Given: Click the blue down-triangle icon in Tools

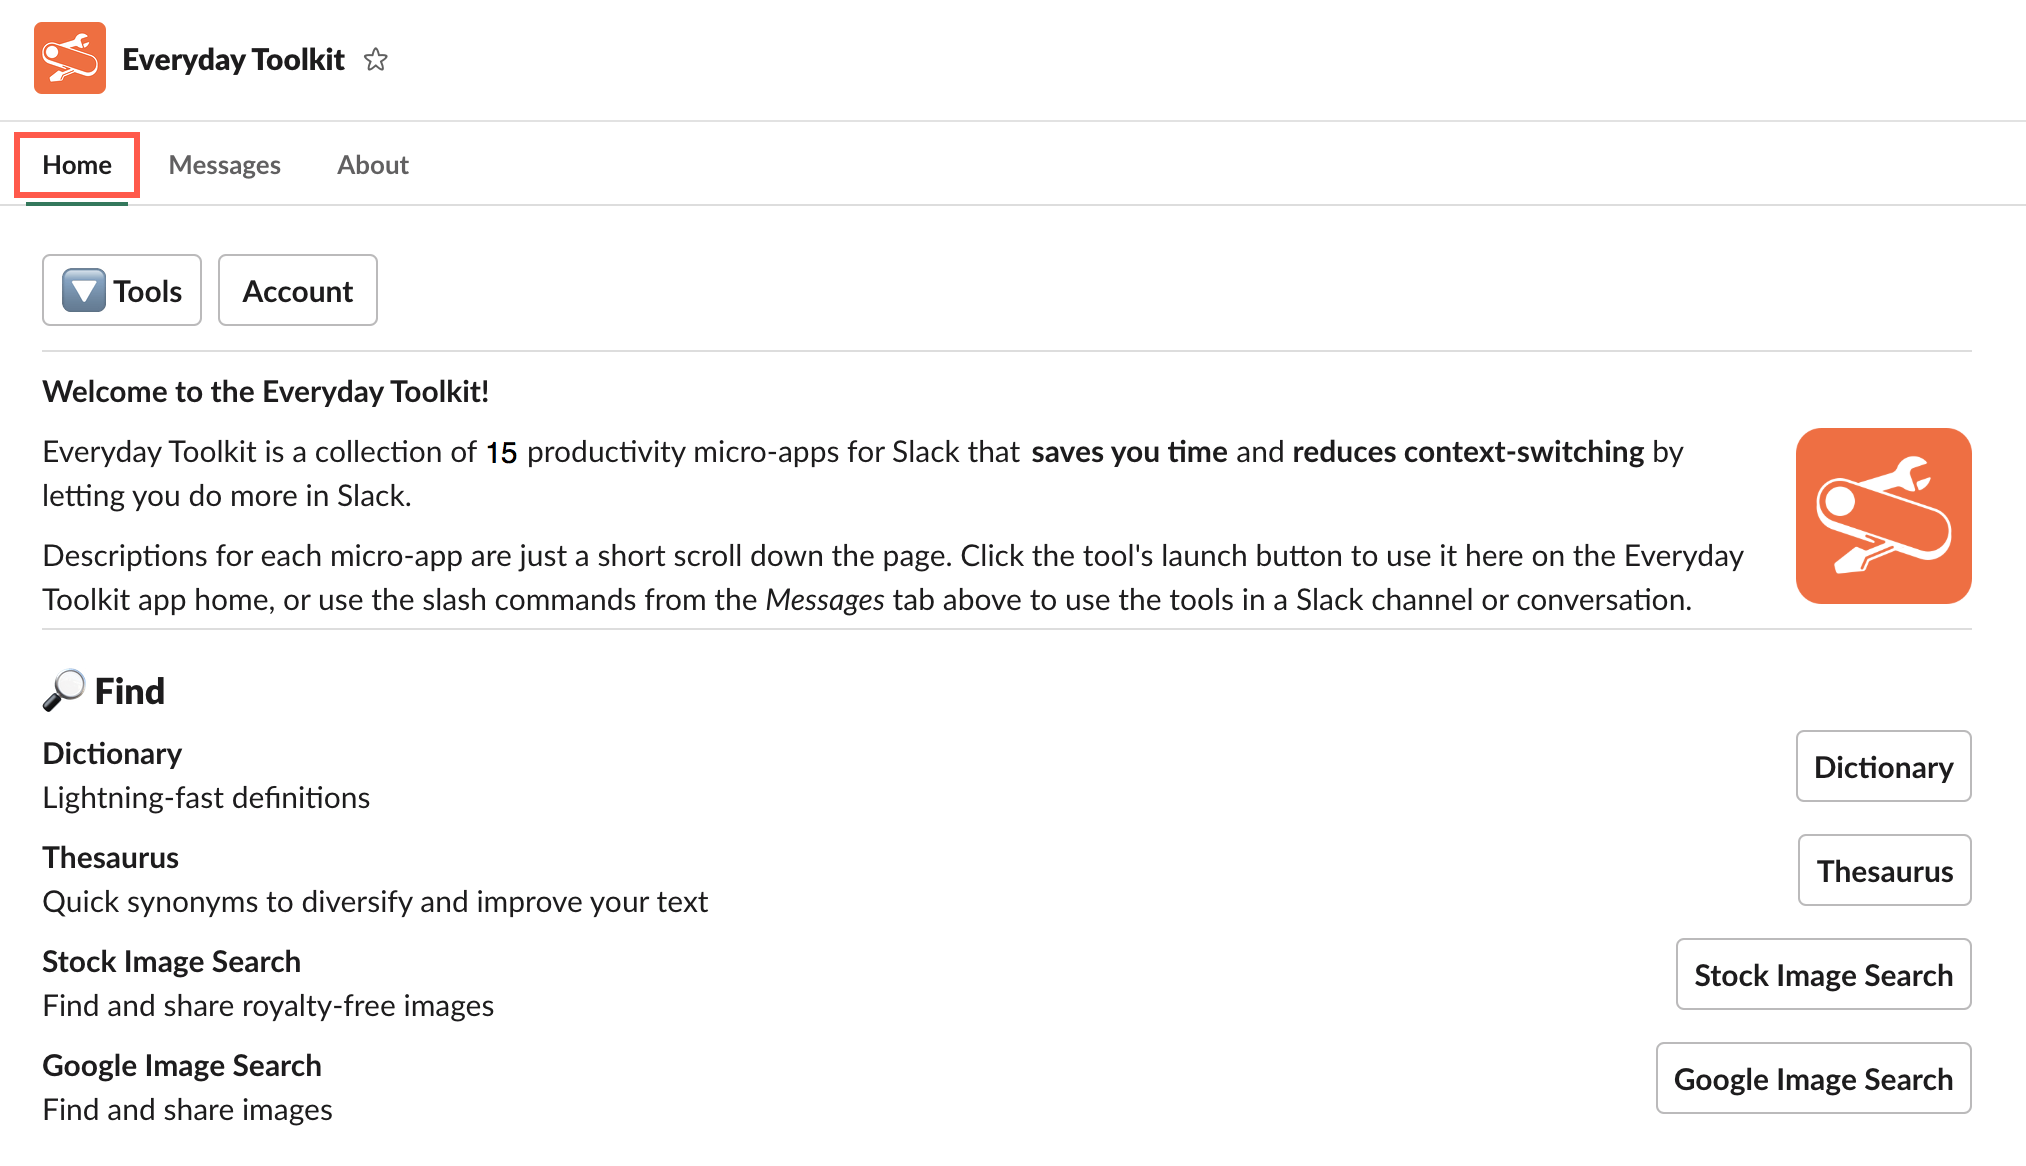Looking at the screenshot, I should (x=84, y=291).
